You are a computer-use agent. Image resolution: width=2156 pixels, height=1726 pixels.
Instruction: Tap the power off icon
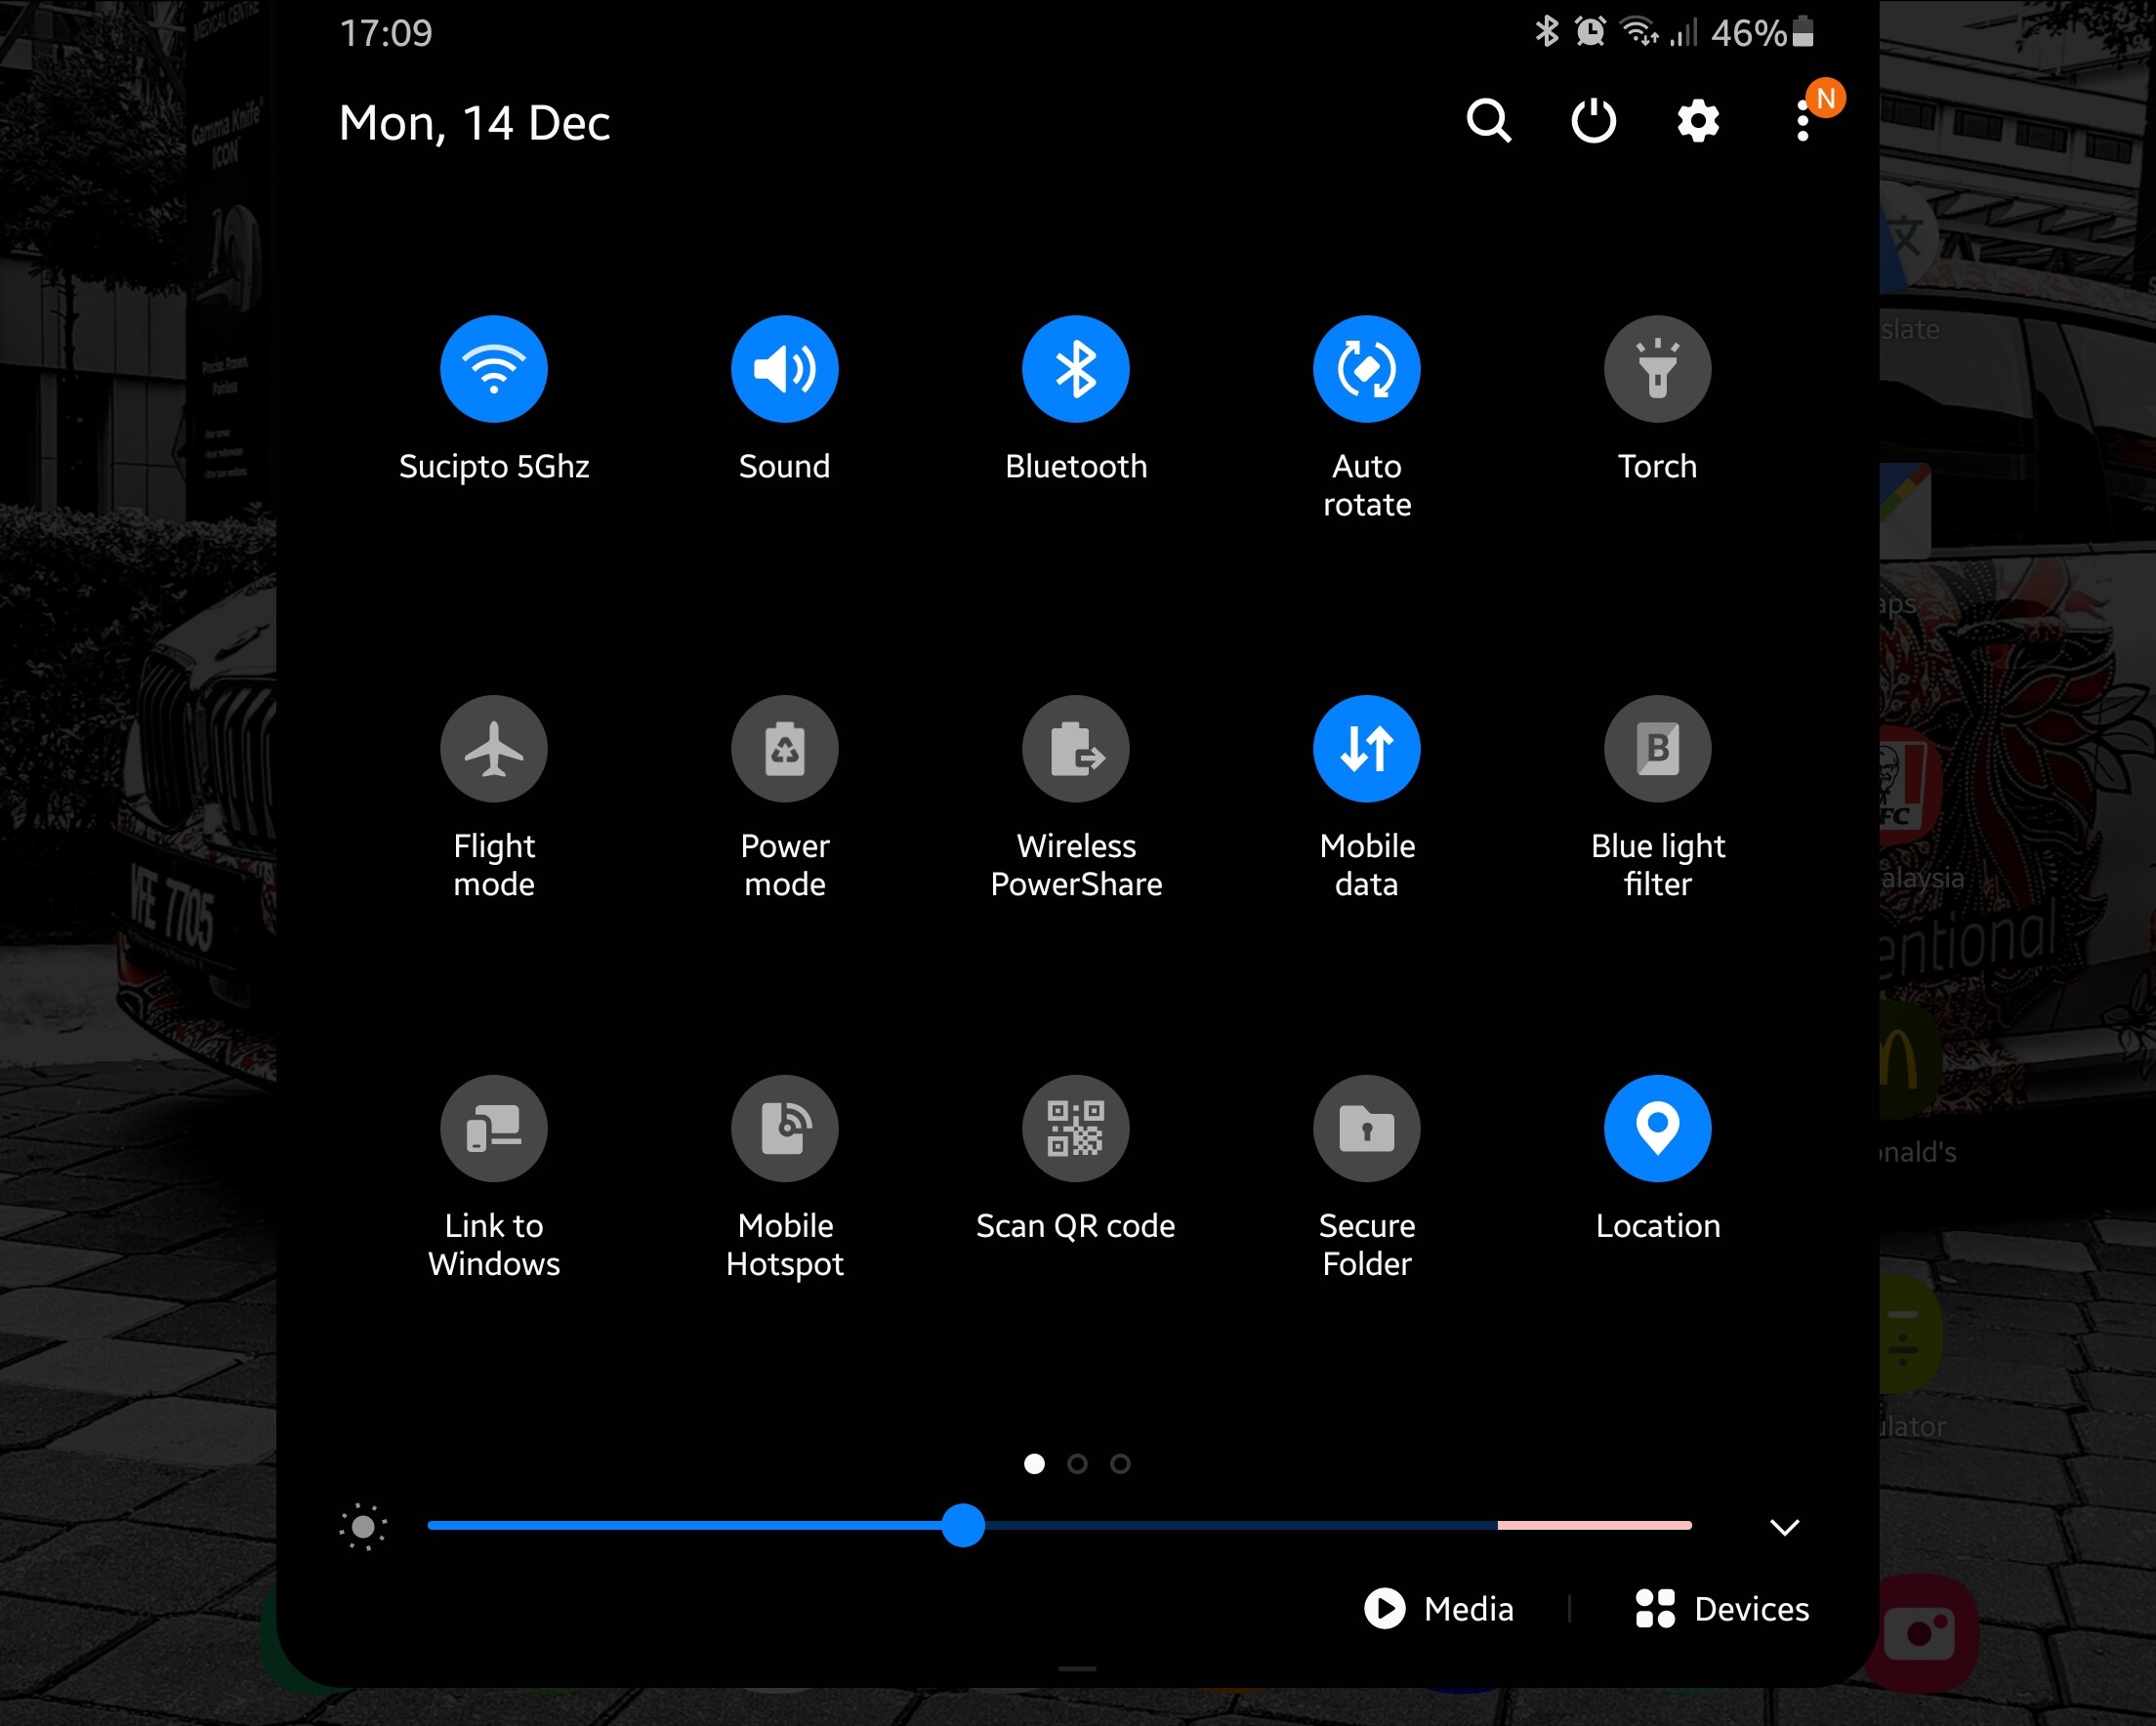point(1593,121)
